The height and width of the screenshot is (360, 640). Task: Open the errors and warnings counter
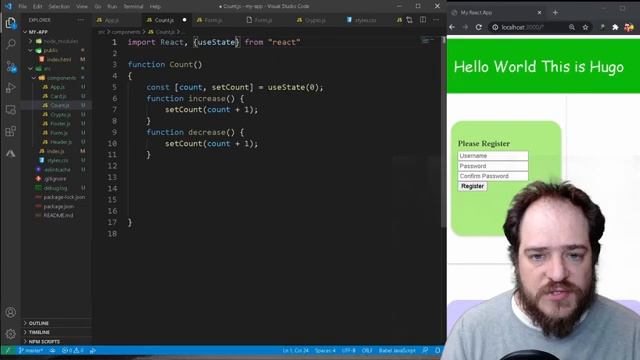click(73, 351)
